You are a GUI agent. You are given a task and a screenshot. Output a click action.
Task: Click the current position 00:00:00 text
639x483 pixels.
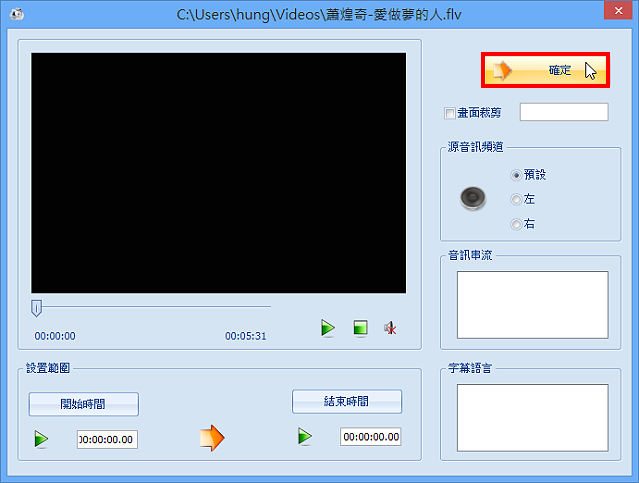(55, 336)
